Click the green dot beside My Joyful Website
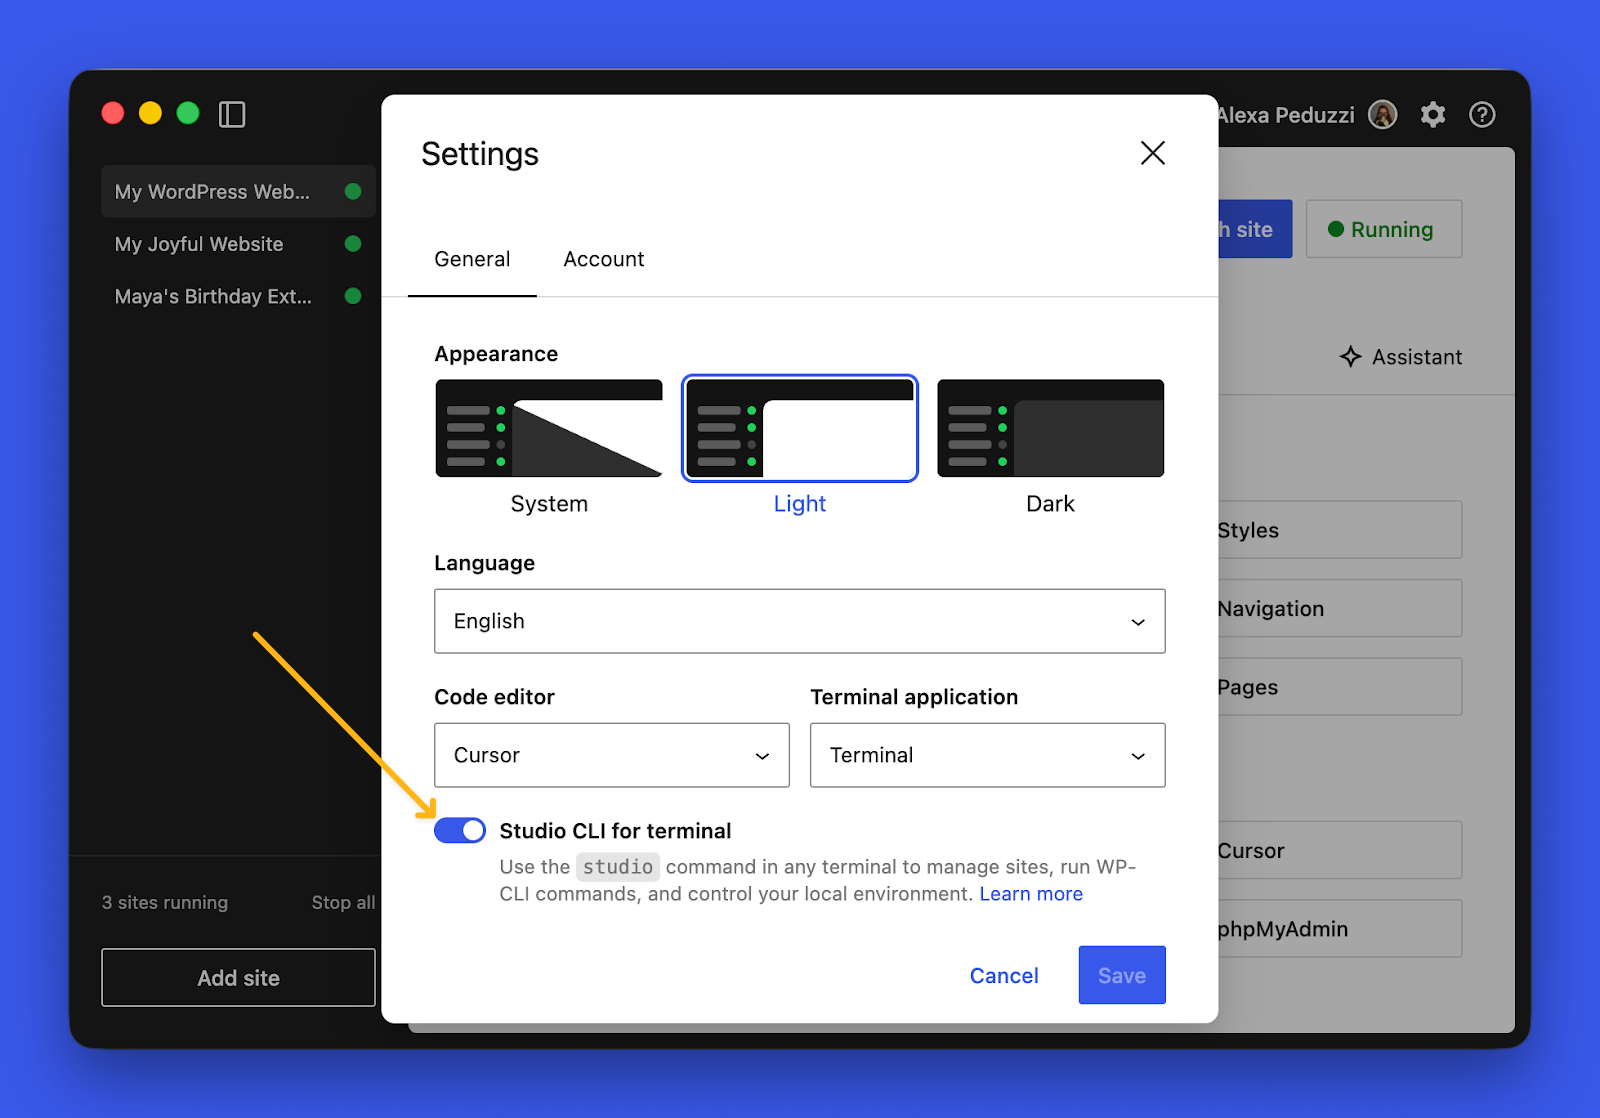 point(353,243)
